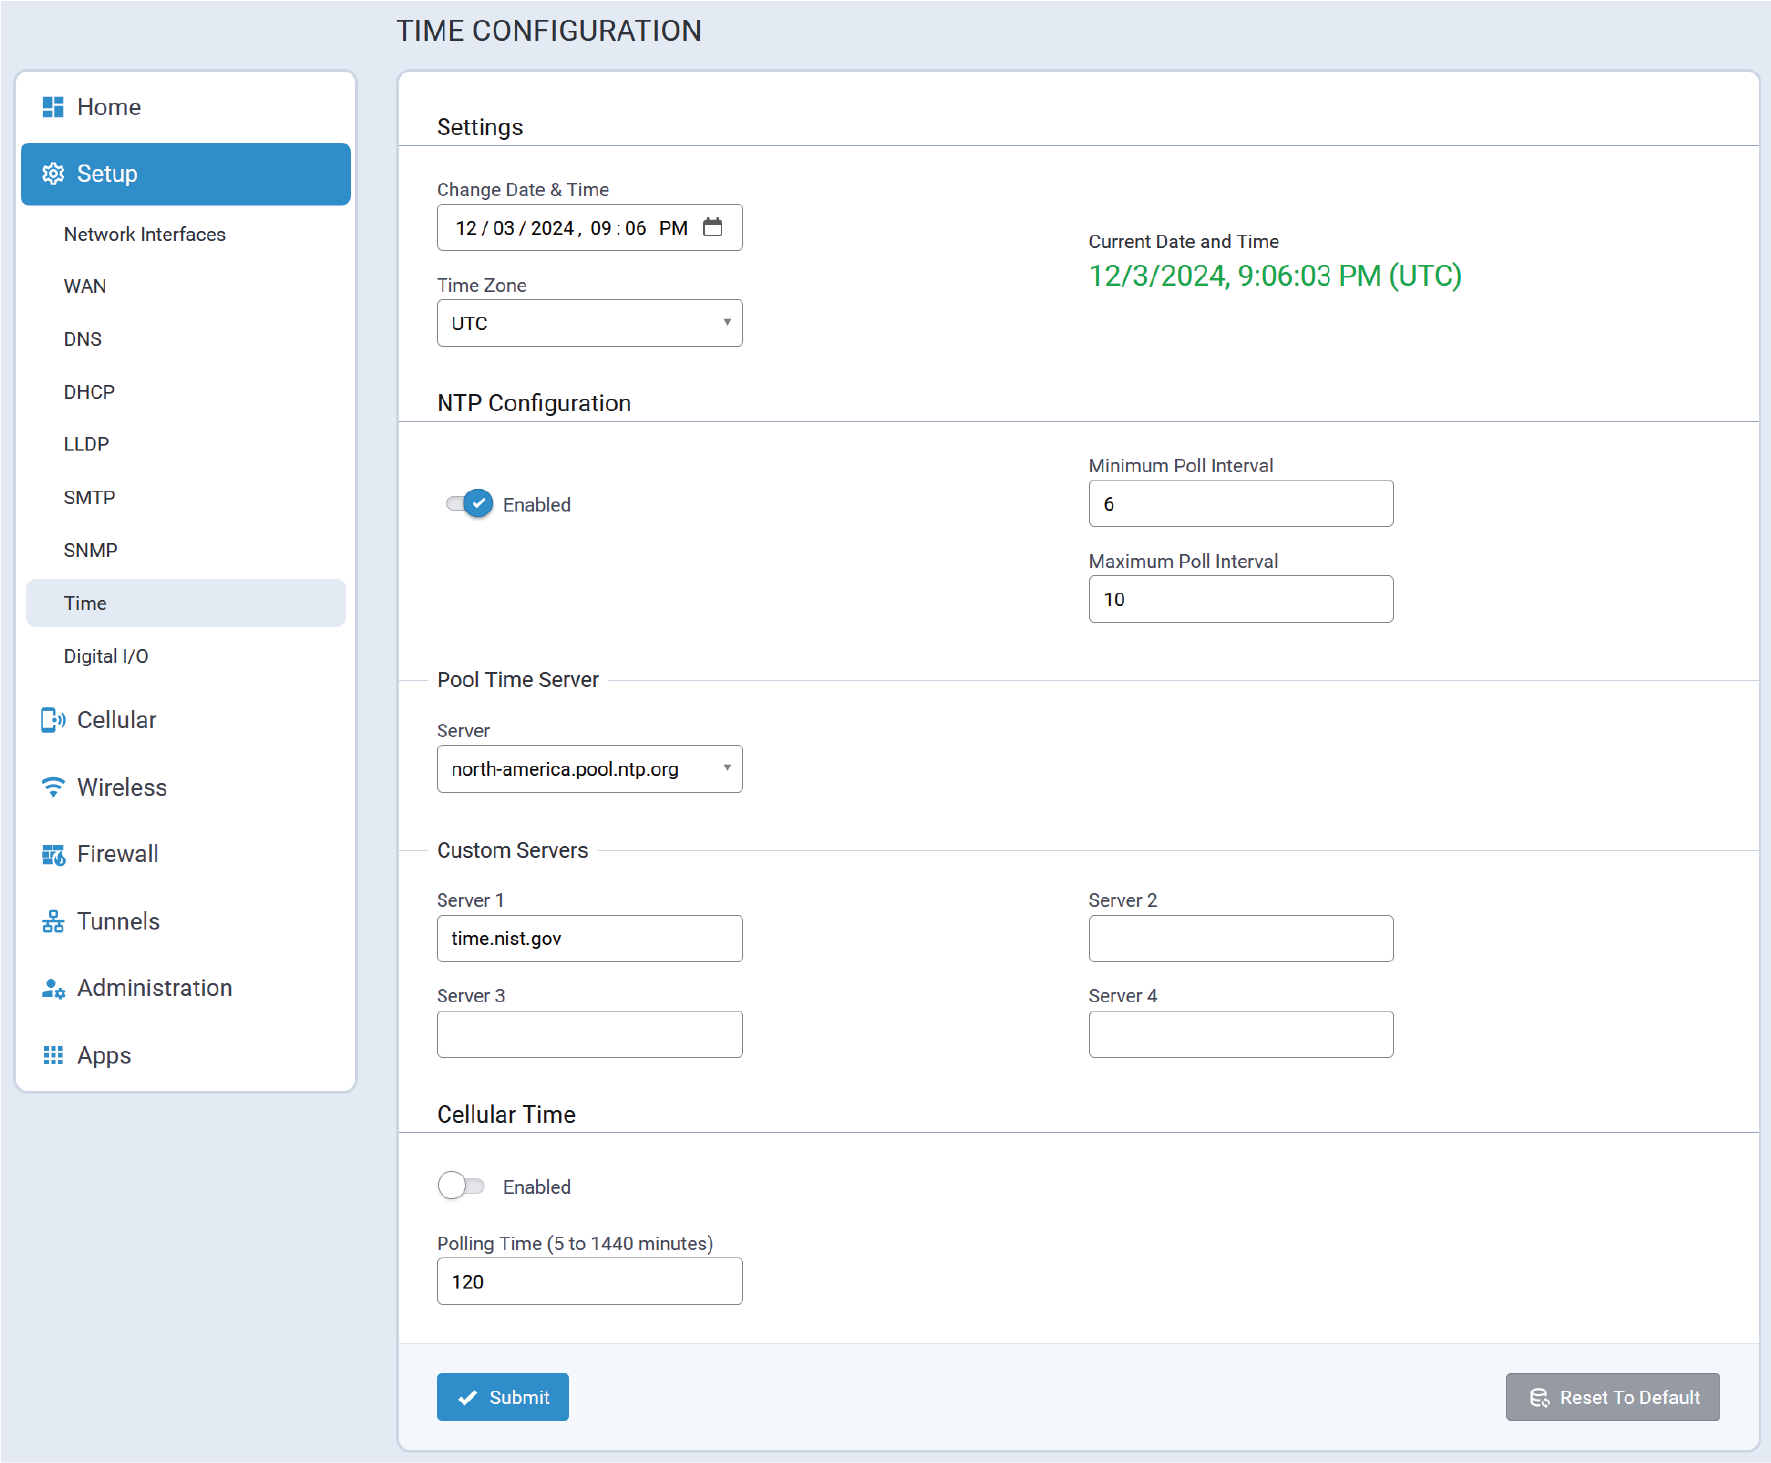This screenshot has width=1771, height=1463.
Task: Click the Minimum Poll Interval field
Action: (x=1240, y=504)
